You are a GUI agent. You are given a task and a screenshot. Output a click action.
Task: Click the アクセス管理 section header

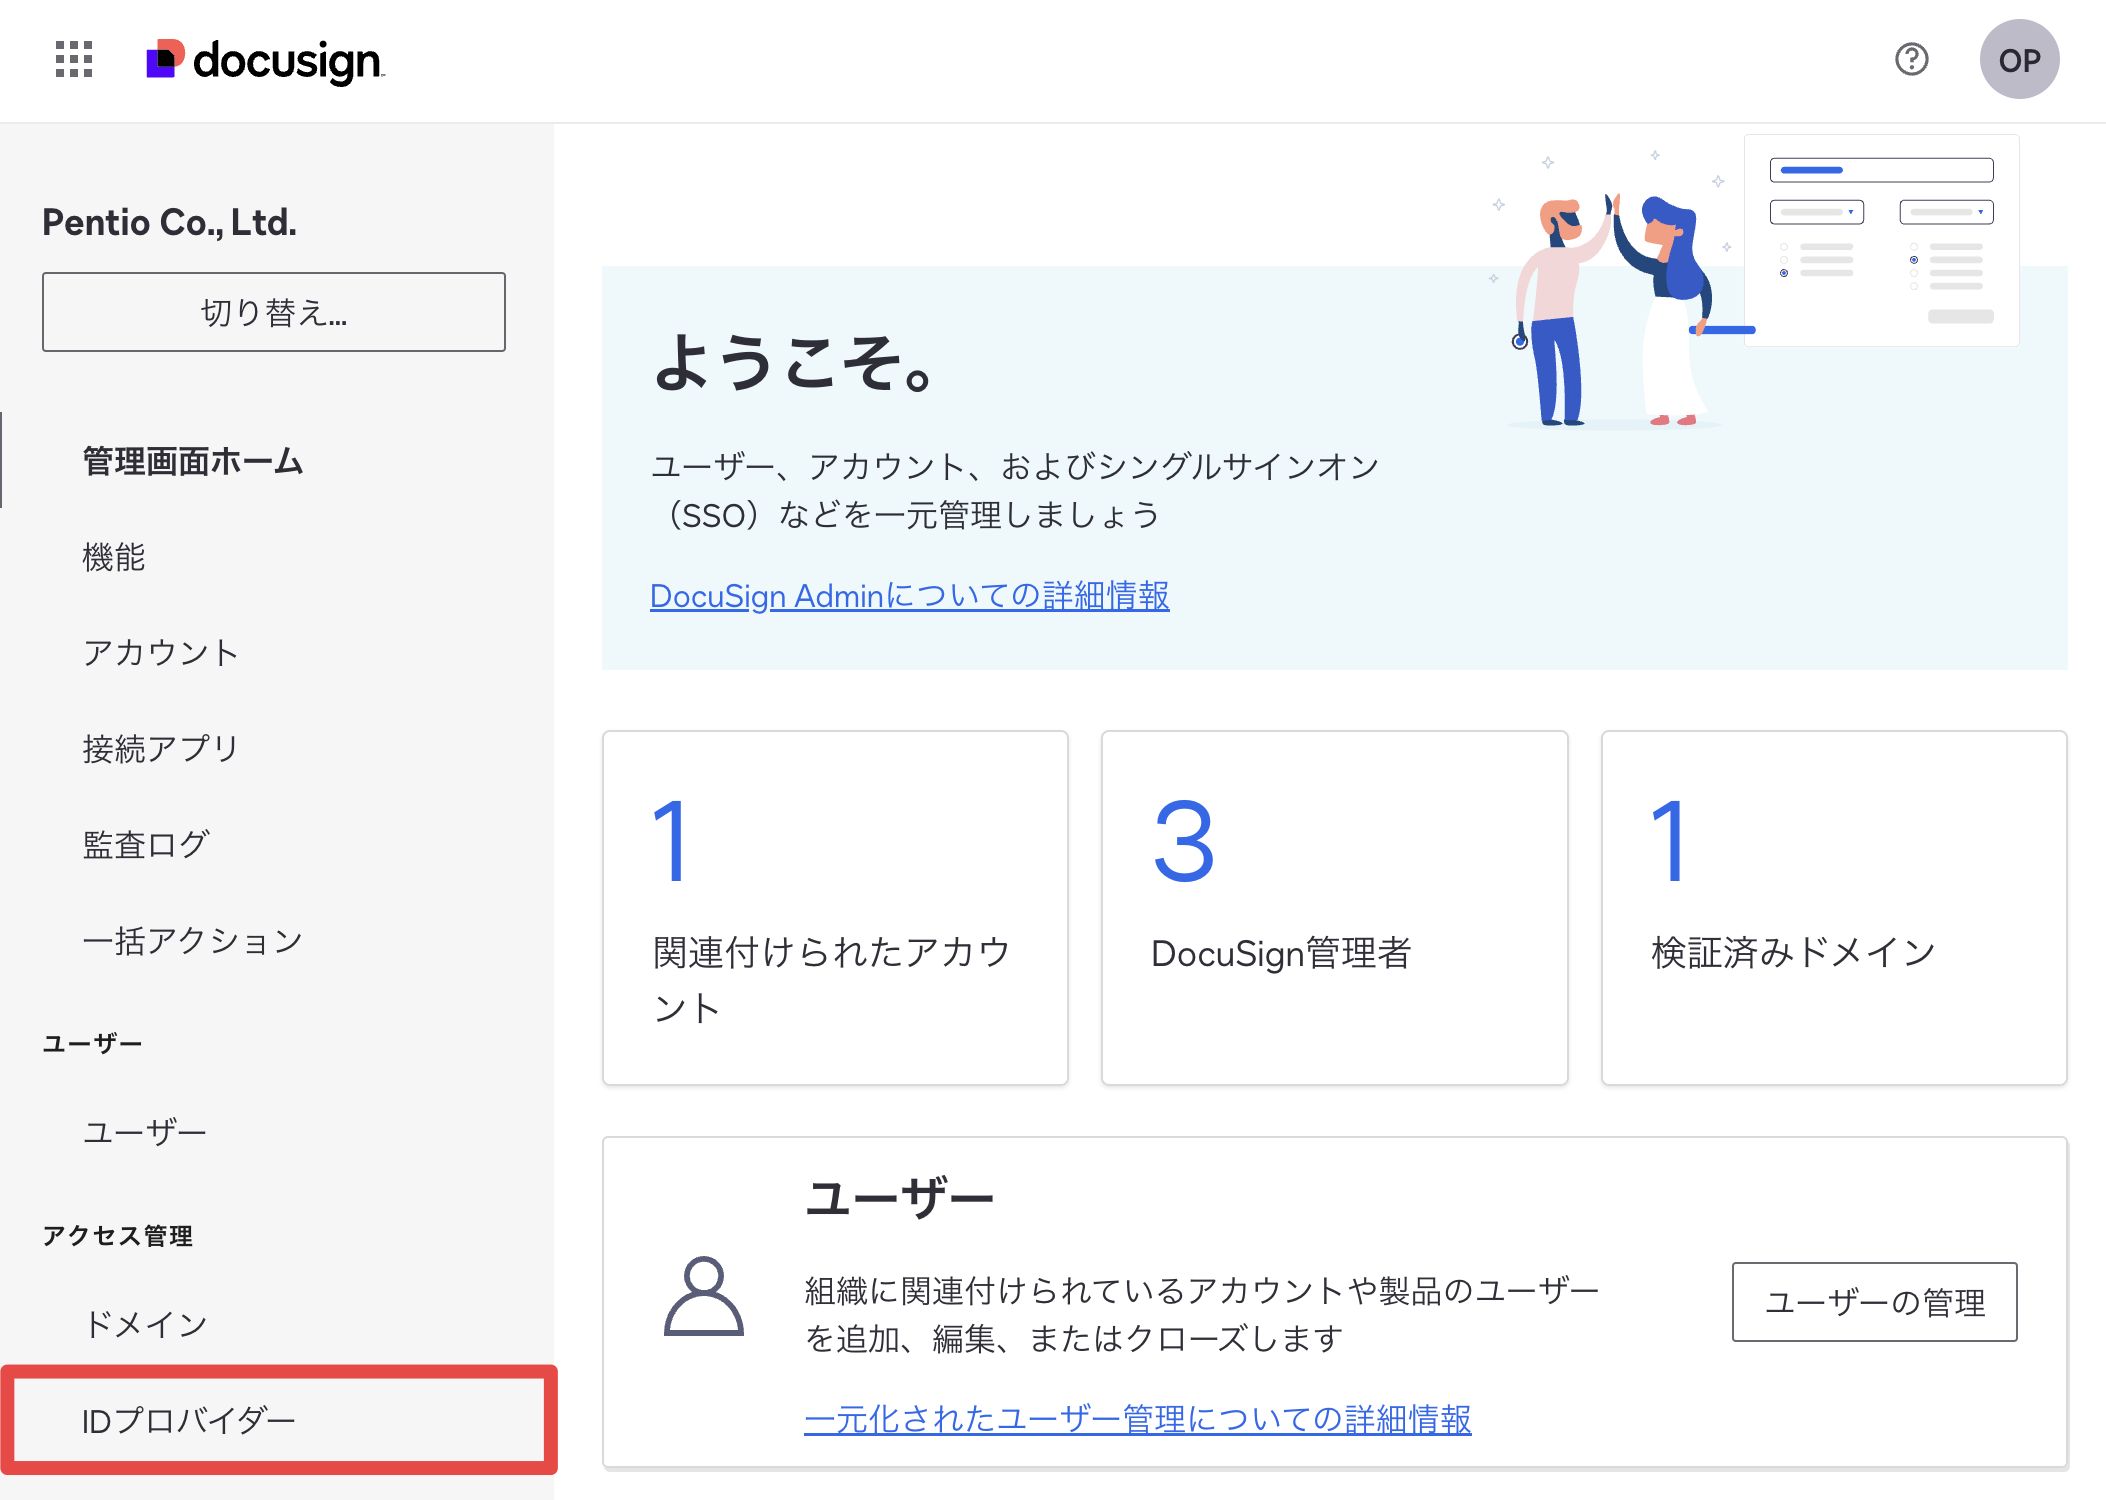coord(117,1236)
